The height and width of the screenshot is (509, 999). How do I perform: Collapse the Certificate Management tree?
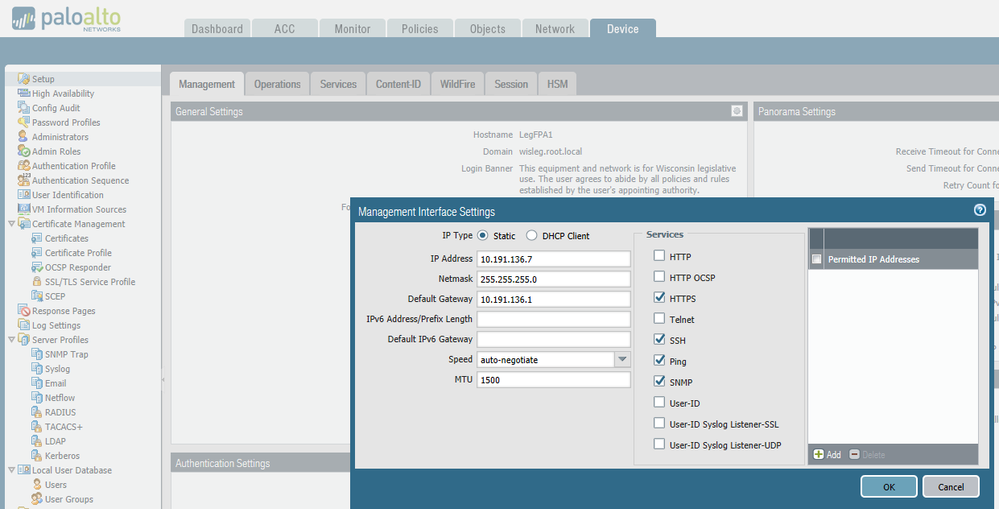(x=11, y=224)
